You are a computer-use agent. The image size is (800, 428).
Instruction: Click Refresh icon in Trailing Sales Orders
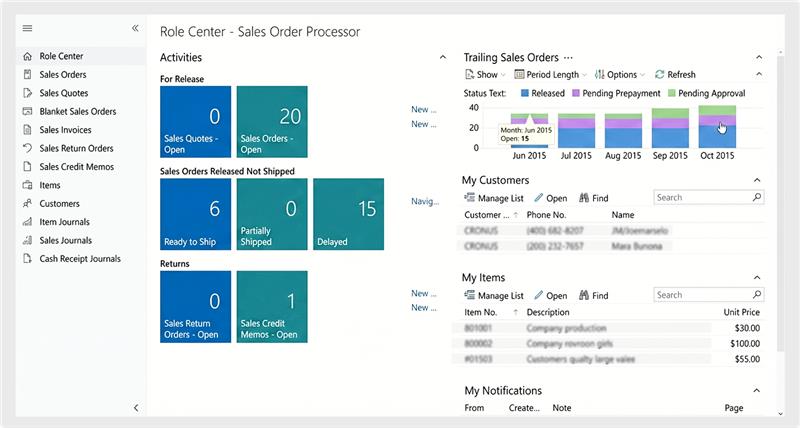[x=660, y=75]
